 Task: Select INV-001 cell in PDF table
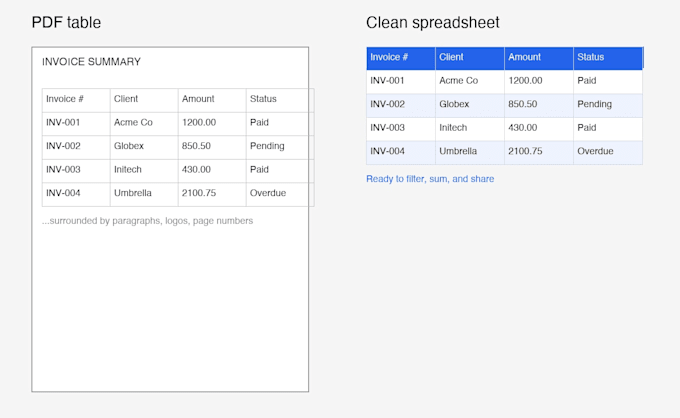point(76,124)
